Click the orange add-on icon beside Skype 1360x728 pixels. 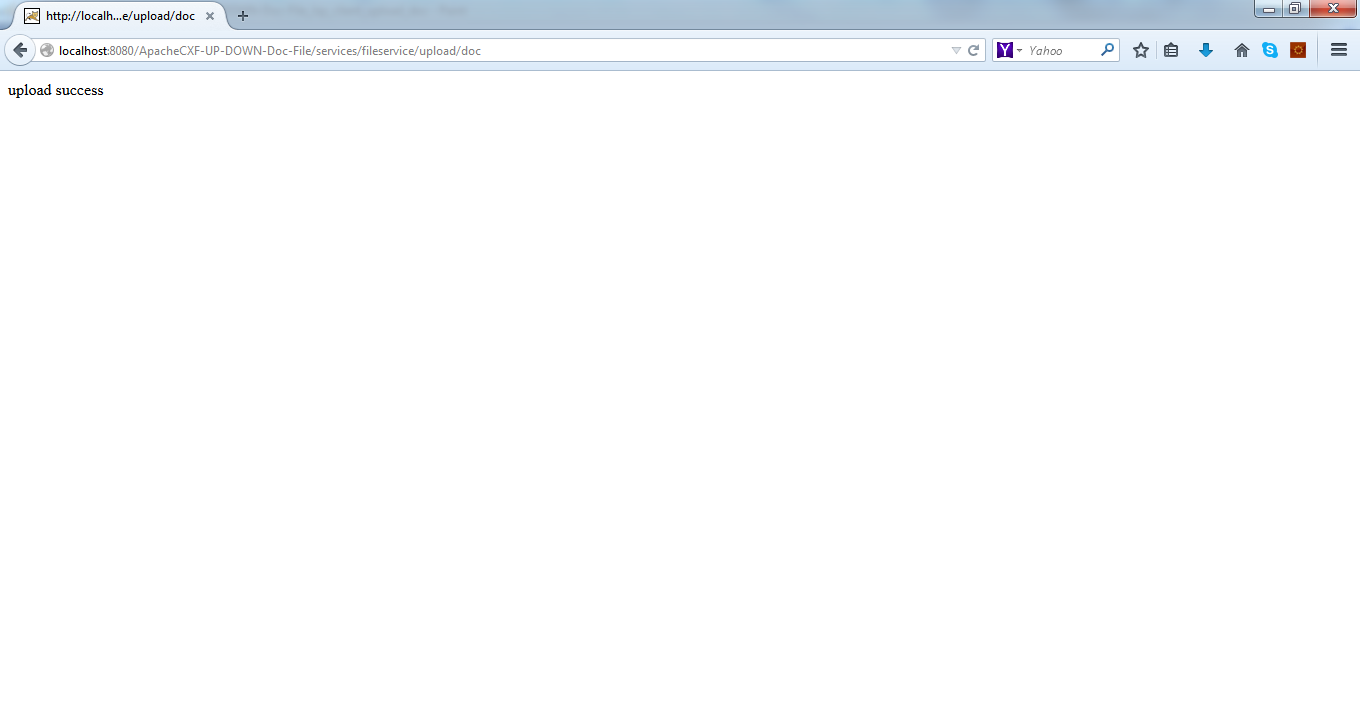pyautogui.click(x=1297, y=49)
